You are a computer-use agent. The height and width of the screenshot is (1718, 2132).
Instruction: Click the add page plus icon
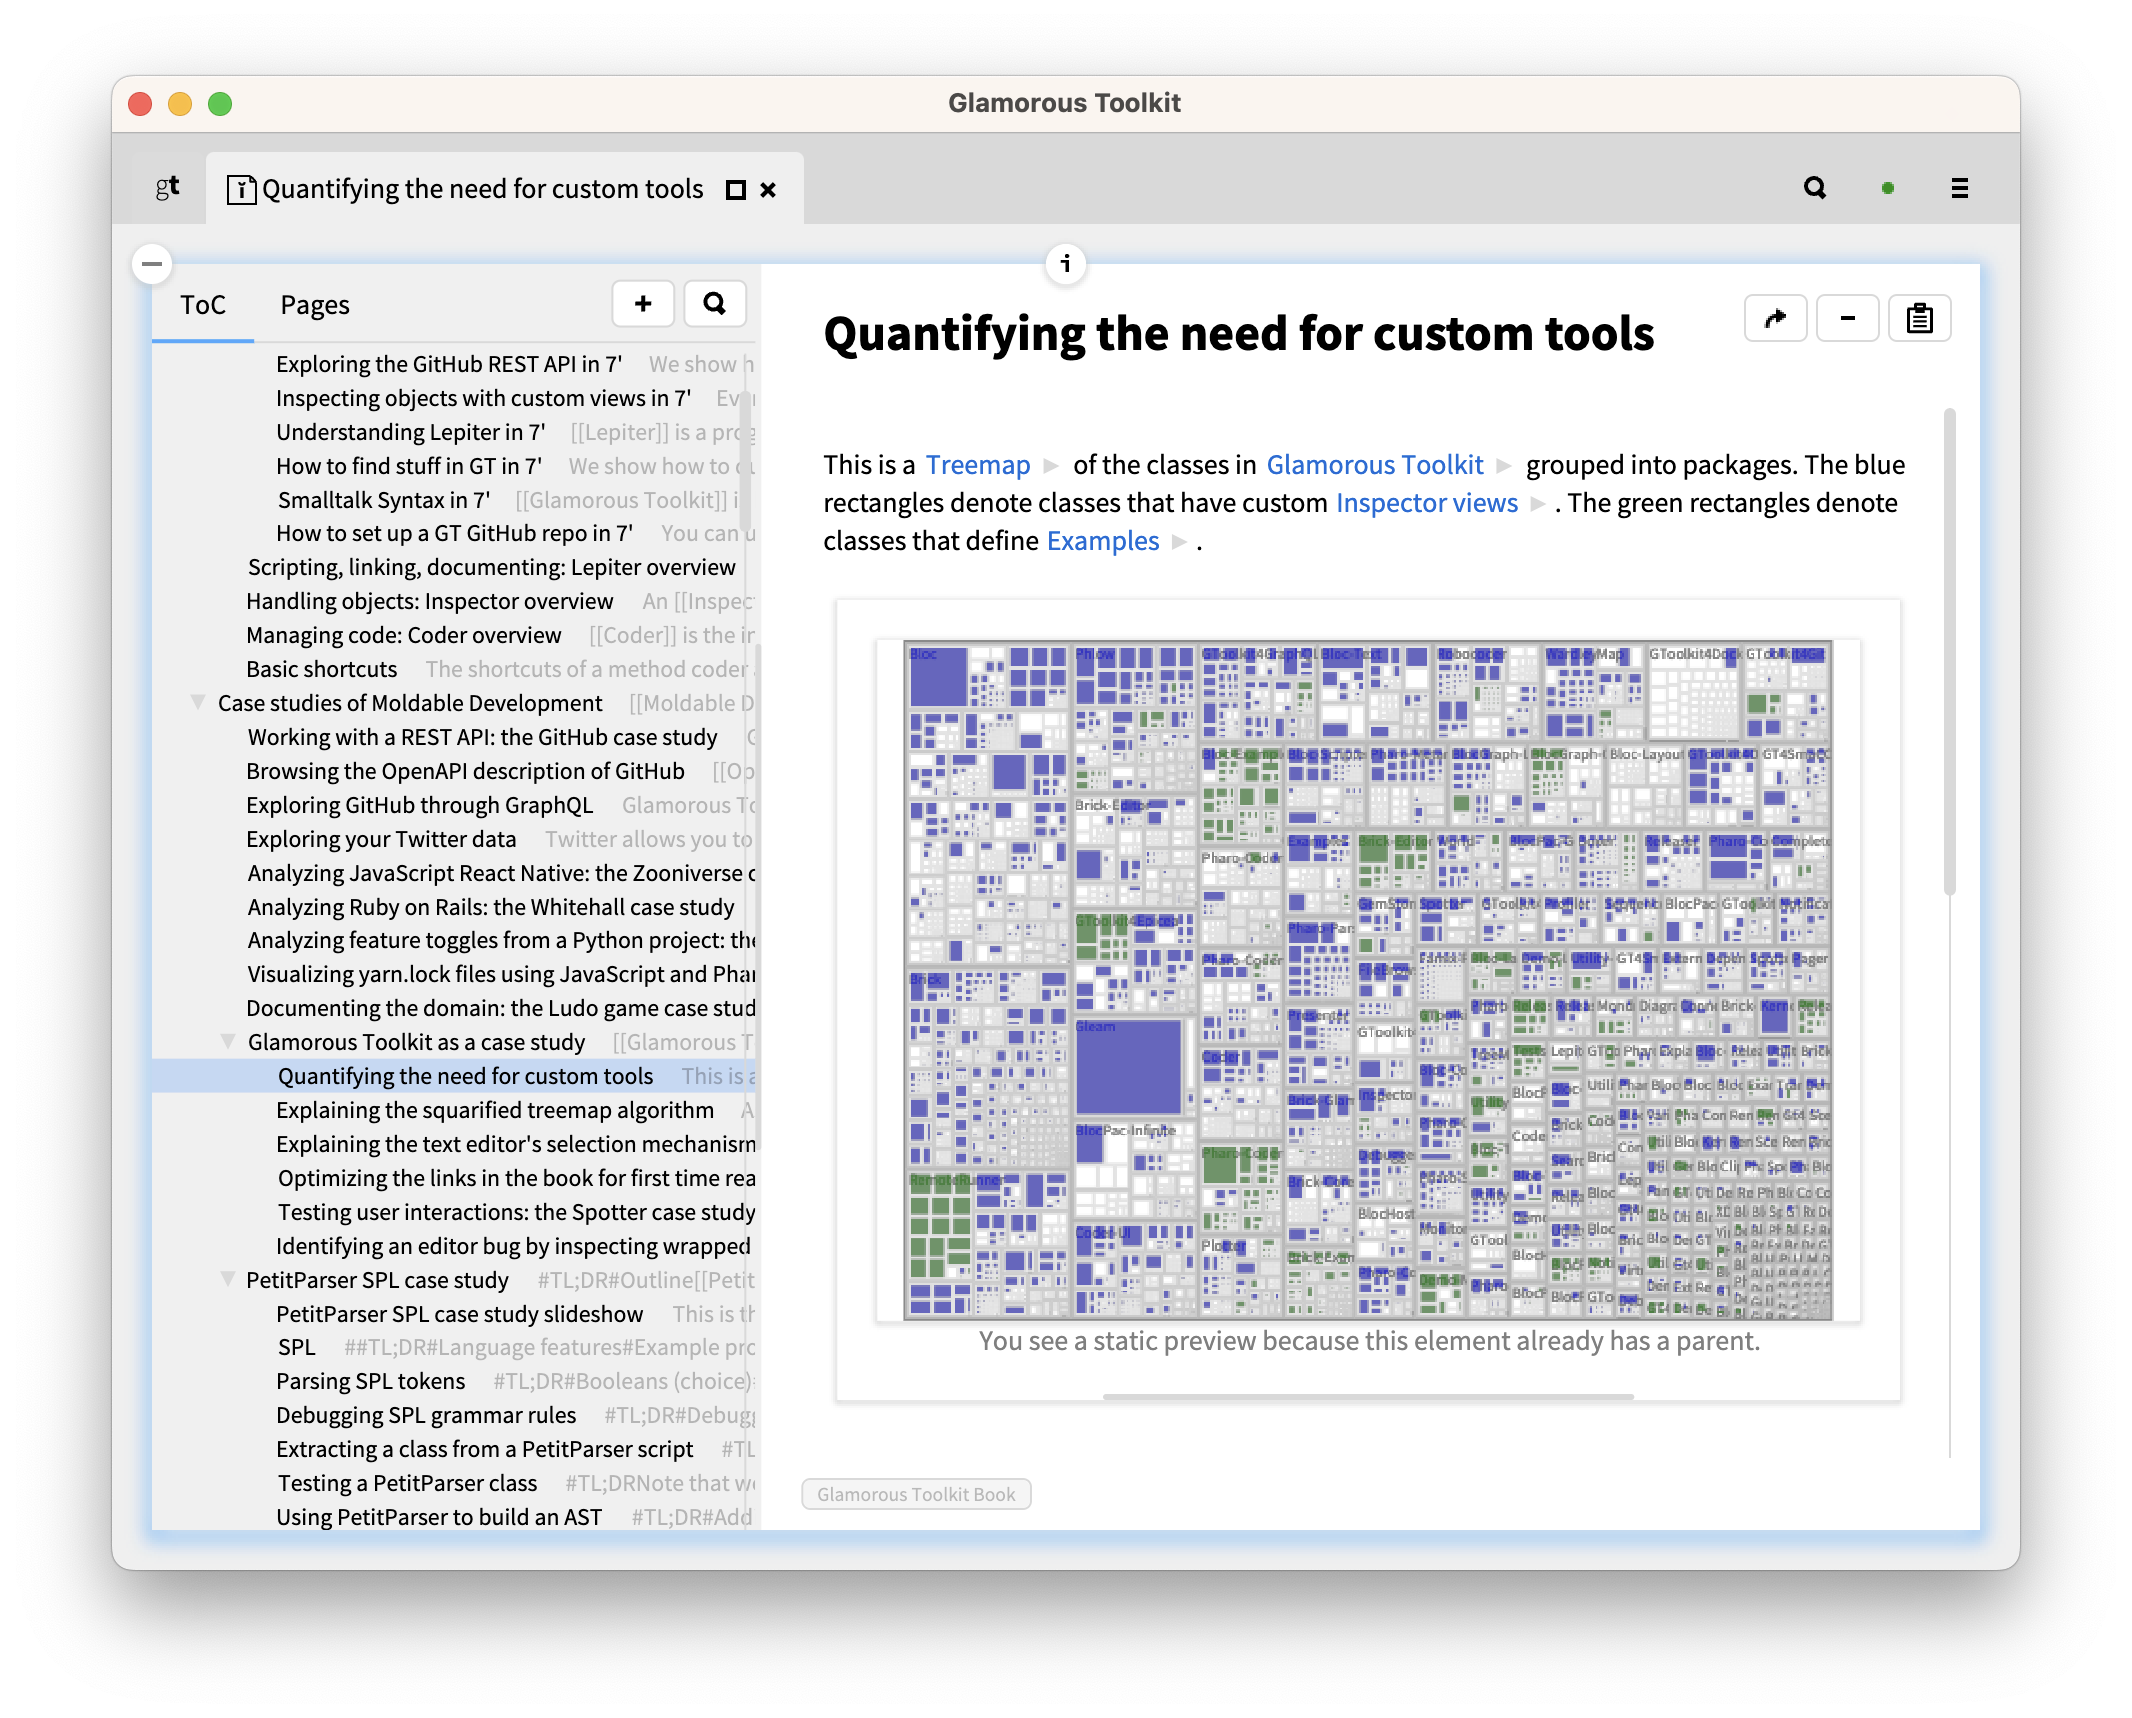click(643, 303)
